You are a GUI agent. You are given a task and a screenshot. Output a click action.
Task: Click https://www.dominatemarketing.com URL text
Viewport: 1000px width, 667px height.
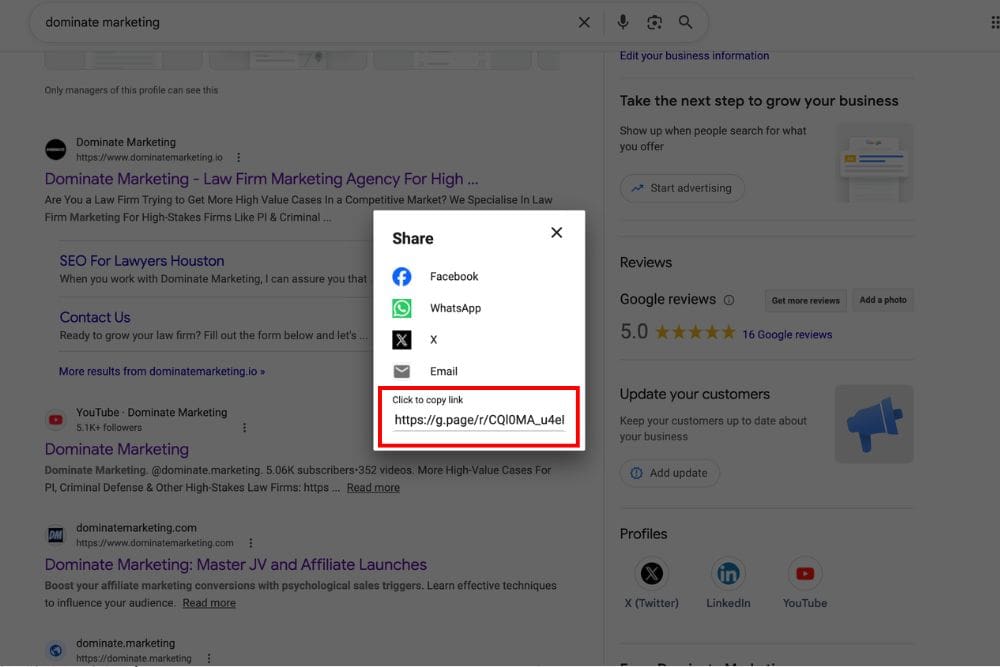pos(155,543)
